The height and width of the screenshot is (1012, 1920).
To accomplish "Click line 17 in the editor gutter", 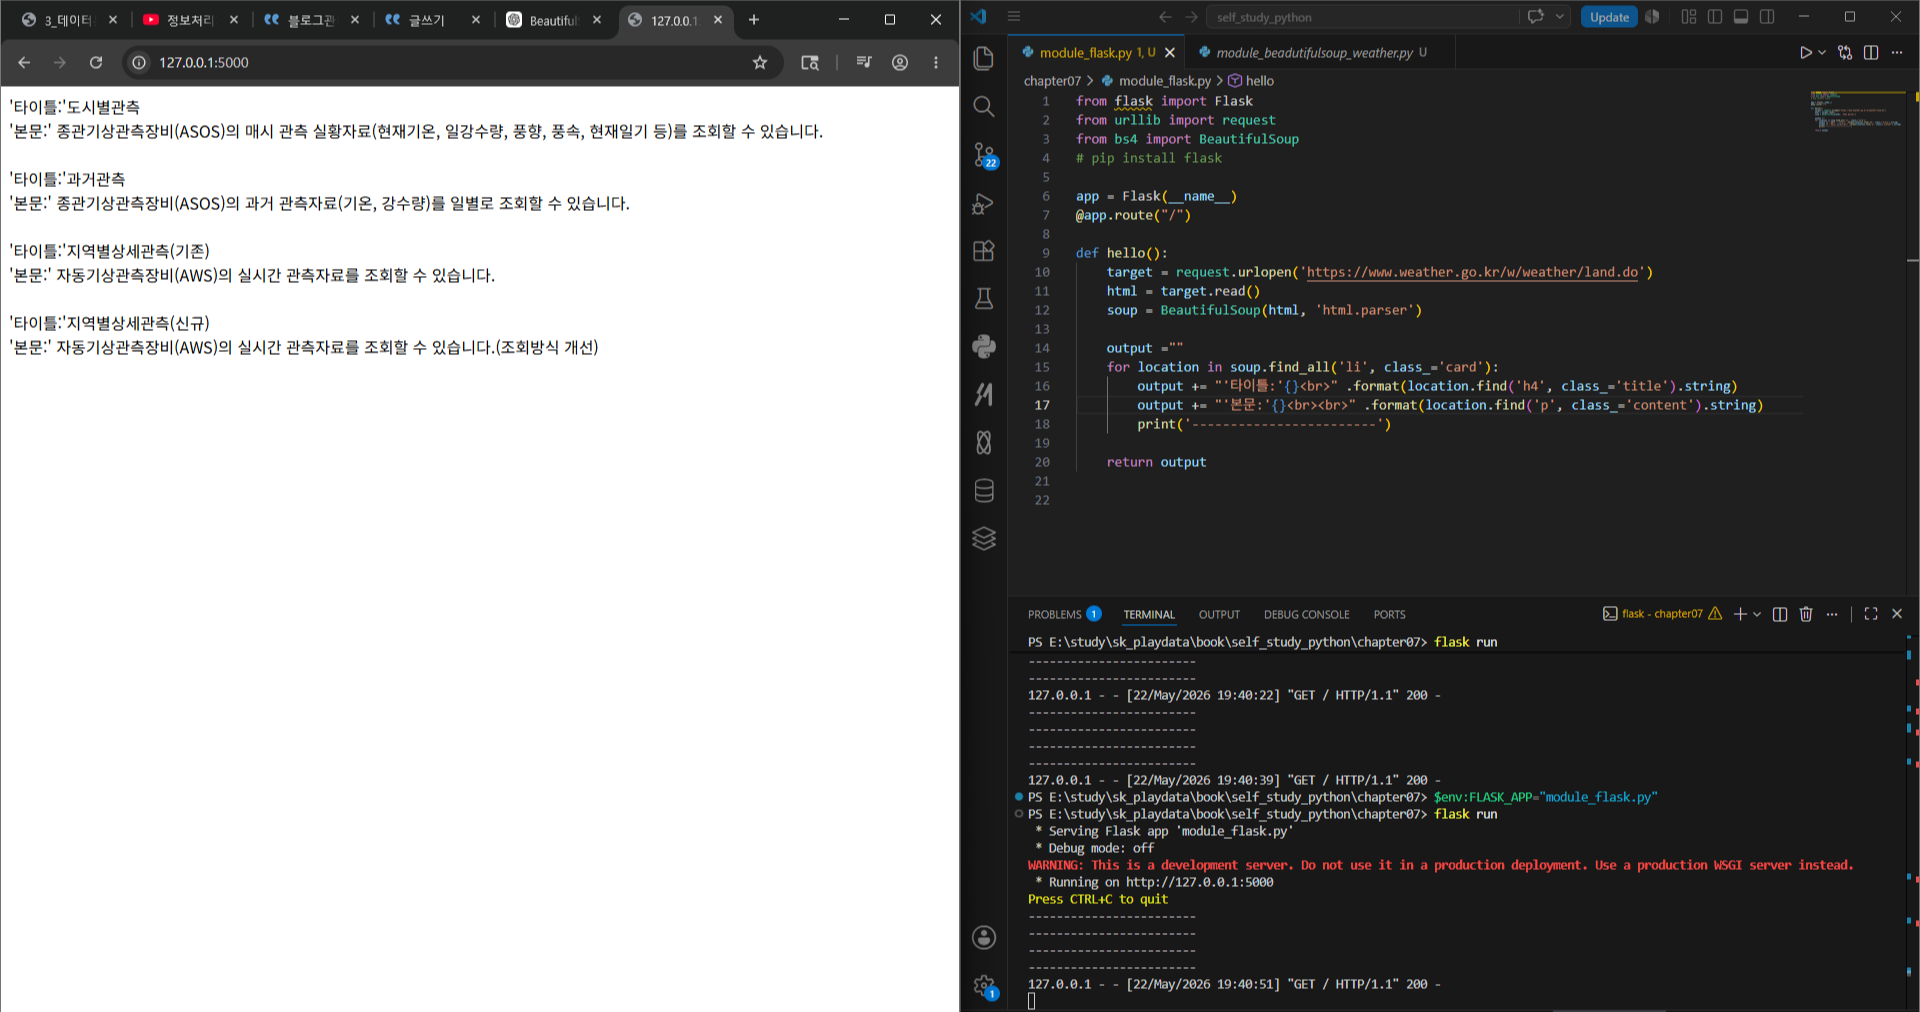I will click(x=1042, y=405).
